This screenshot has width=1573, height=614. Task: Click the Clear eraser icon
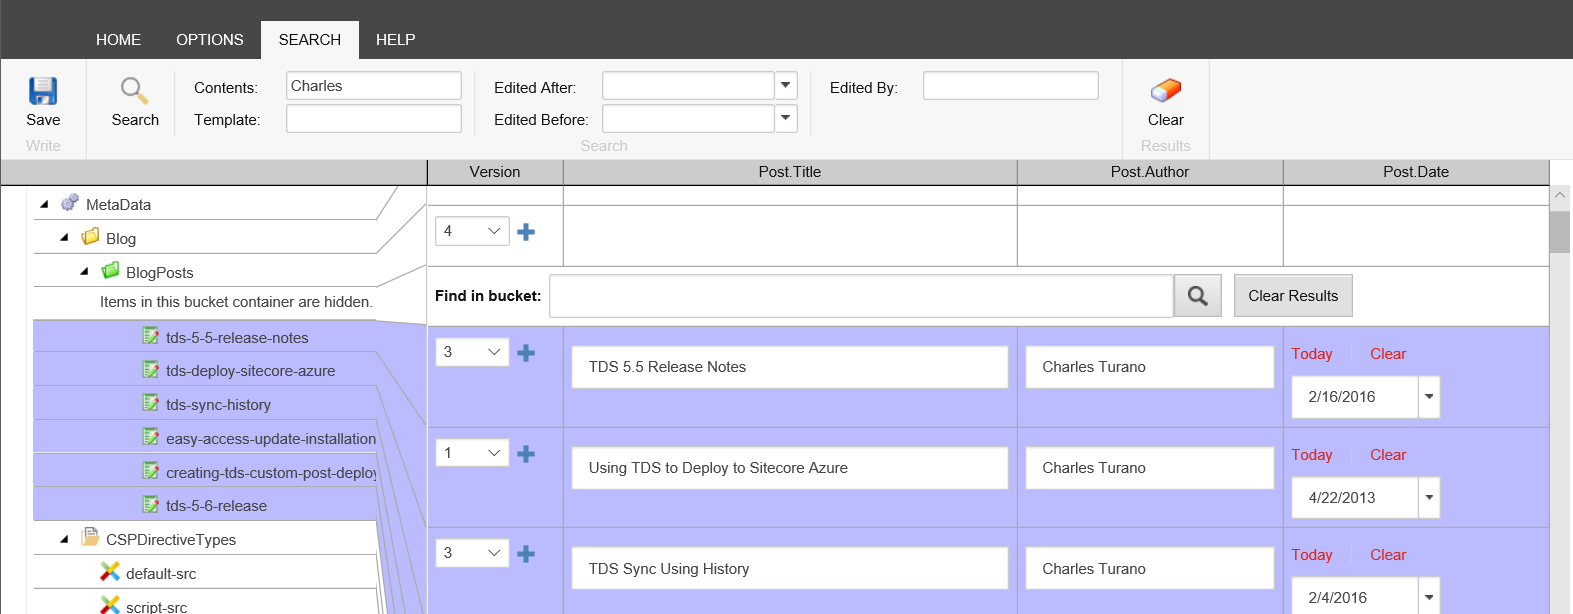click(1166, 91)
